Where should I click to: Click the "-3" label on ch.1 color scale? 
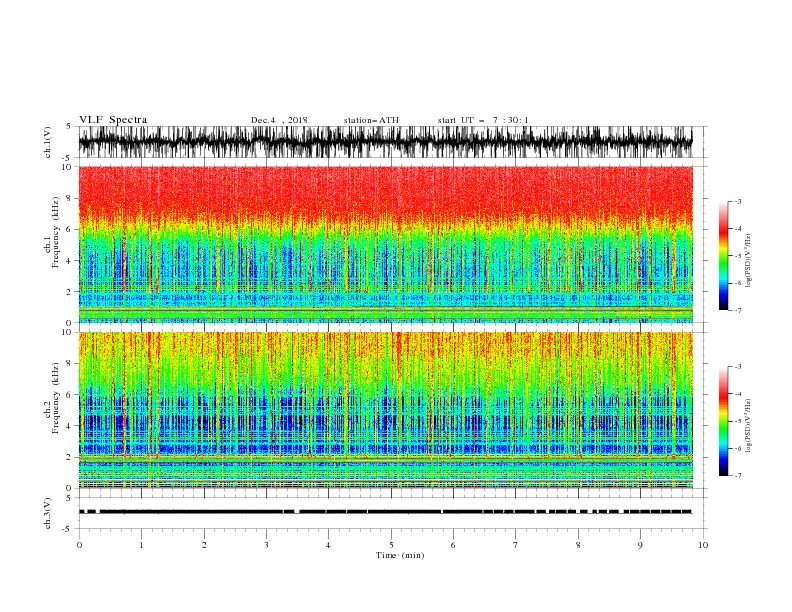[737, 201]
